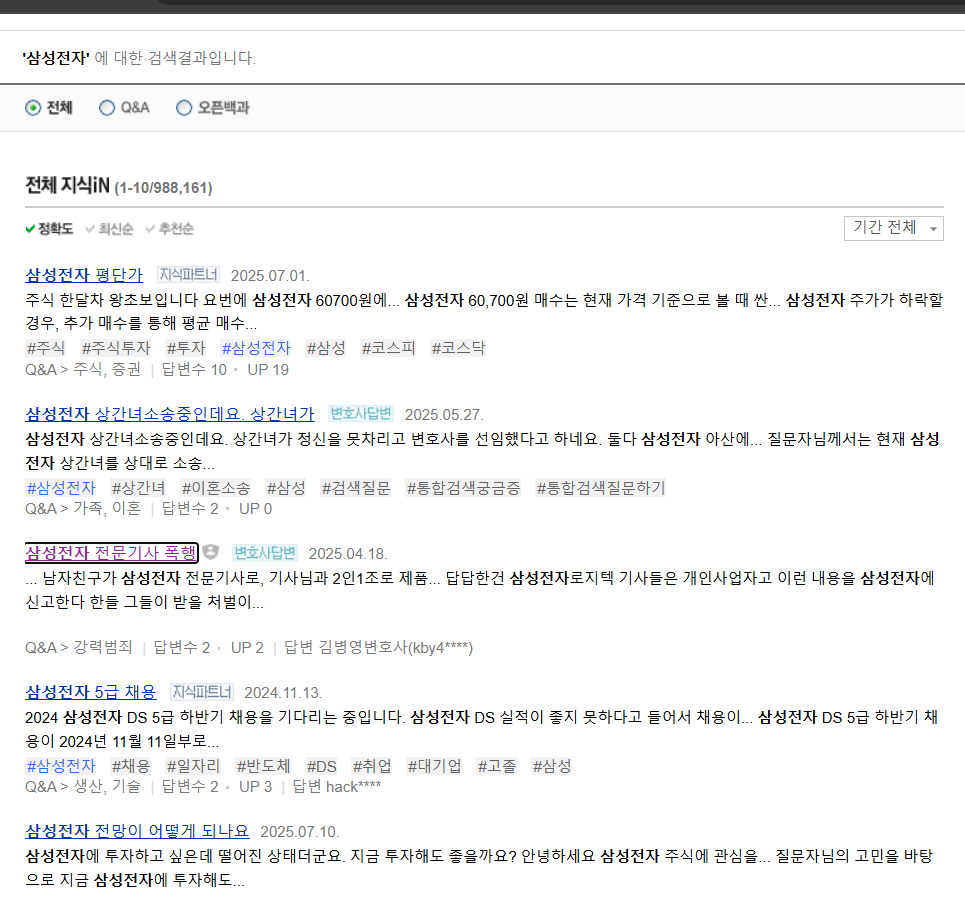Click the 변호사답변 badge dated 2025.04.18.
The image size is (965, 897).
265,552
